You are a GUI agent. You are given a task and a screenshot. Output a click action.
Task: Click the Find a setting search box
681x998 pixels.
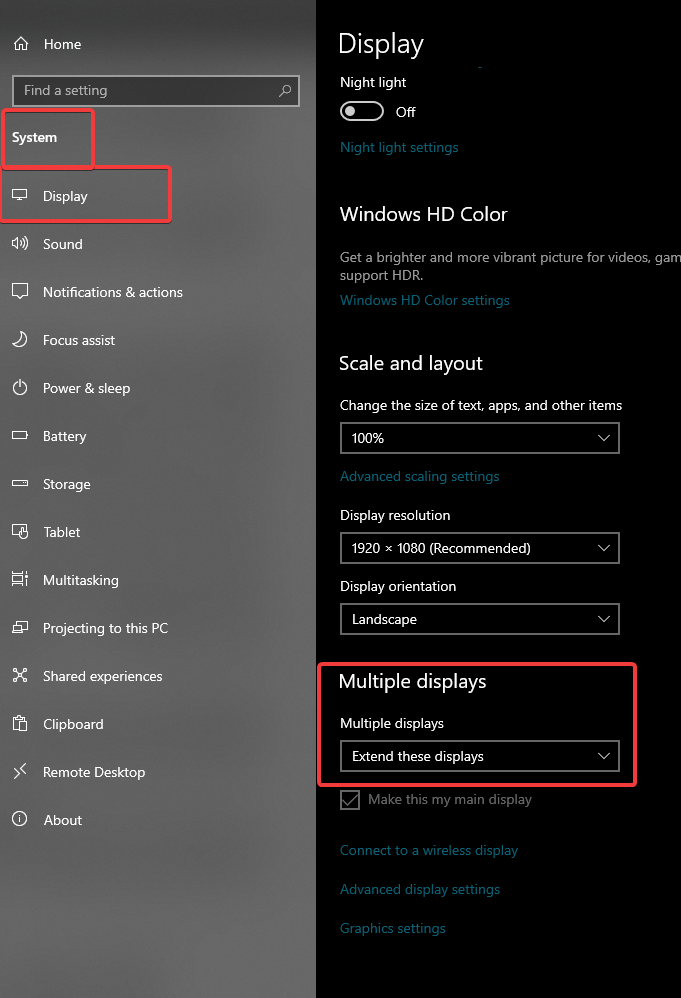coord(155,90)
